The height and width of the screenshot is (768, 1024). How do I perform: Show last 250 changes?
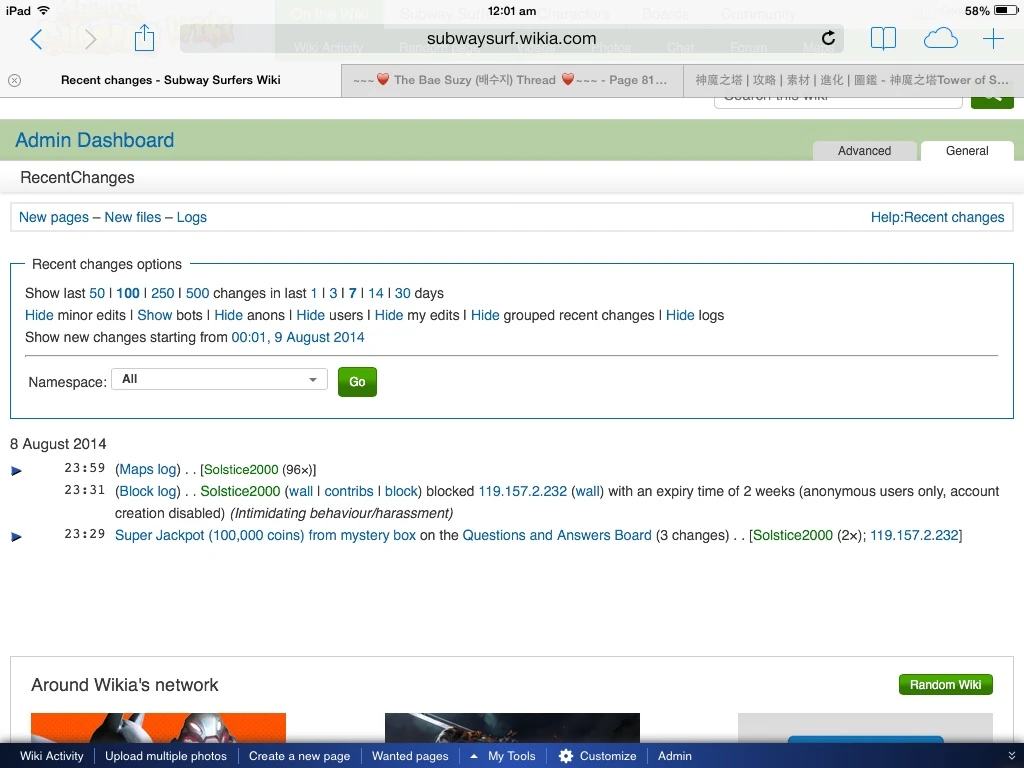[x=163, y=293]
